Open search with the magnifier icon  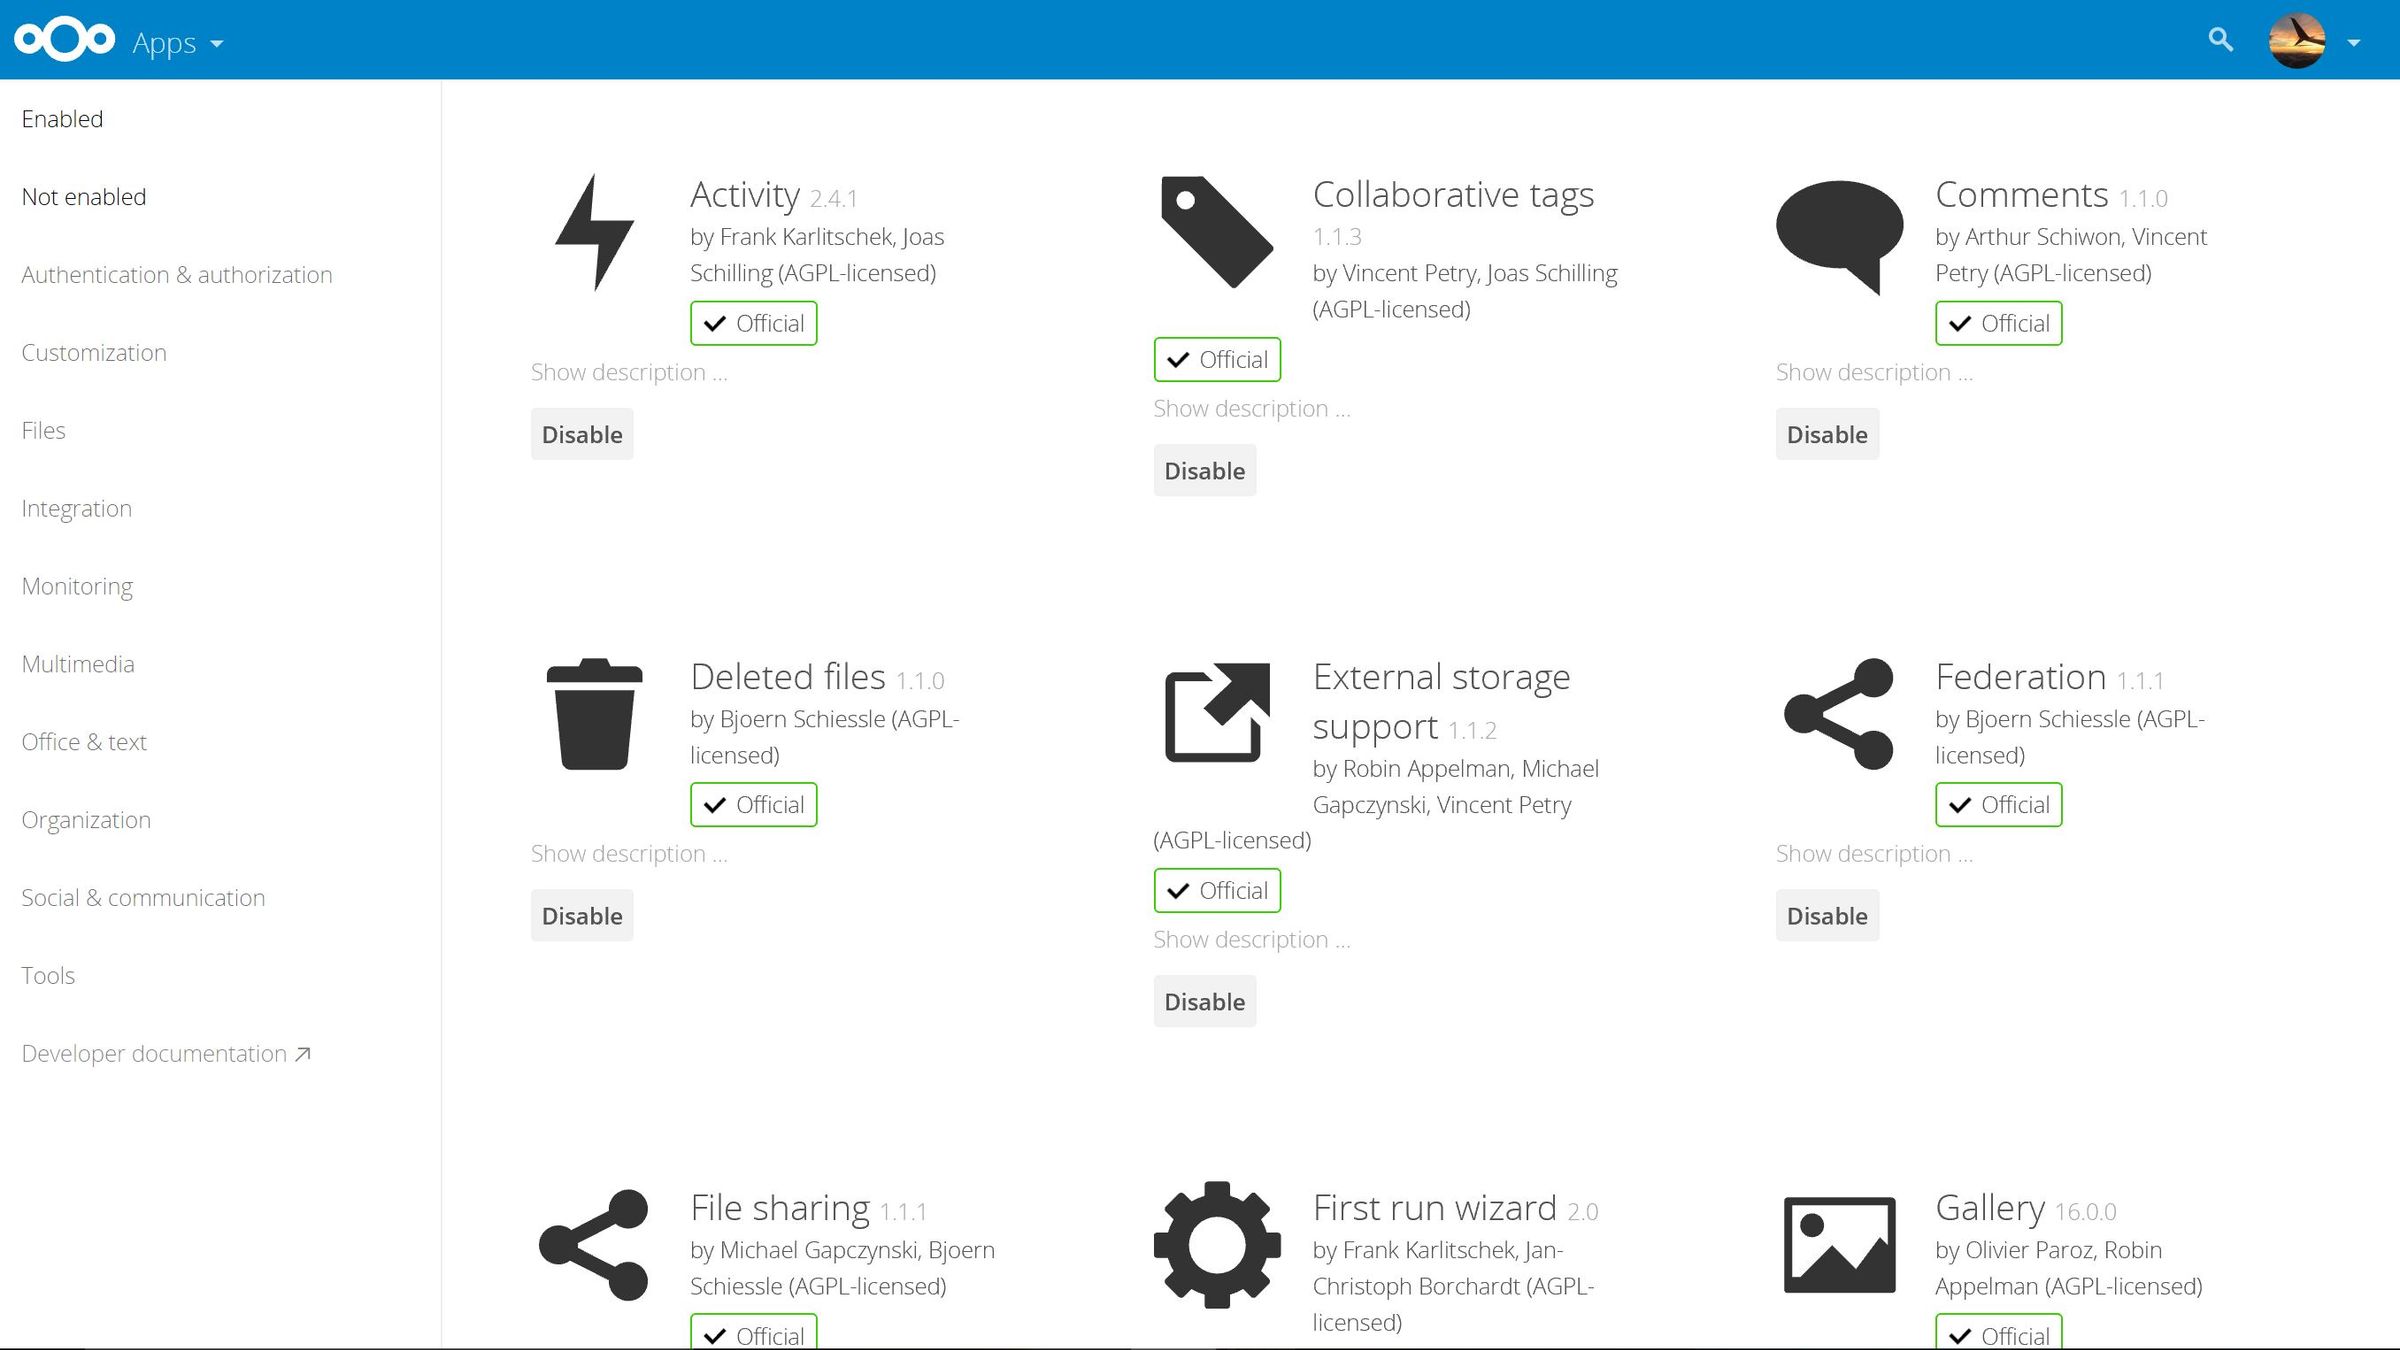2220,40
